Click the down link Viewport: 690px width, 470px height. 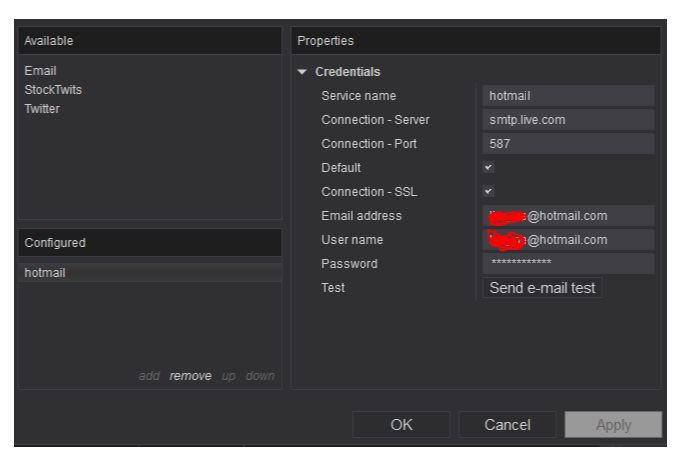click(260, 376)
